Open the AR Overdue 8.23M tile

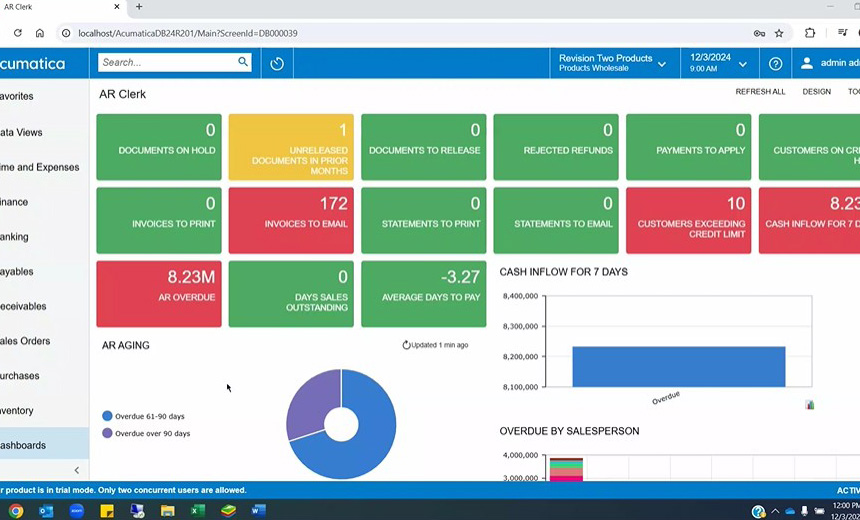tap(159, 294)
